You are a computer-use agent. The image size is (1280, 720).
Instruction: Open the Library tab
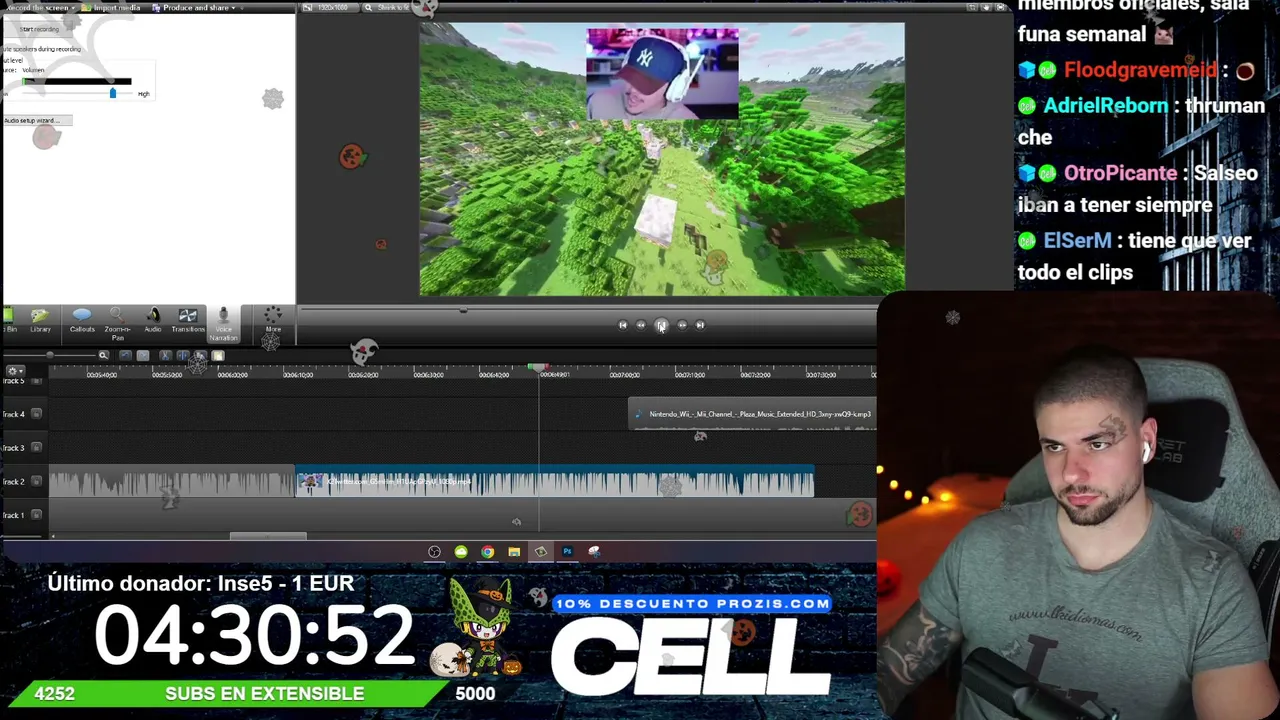tap(40, 321)
